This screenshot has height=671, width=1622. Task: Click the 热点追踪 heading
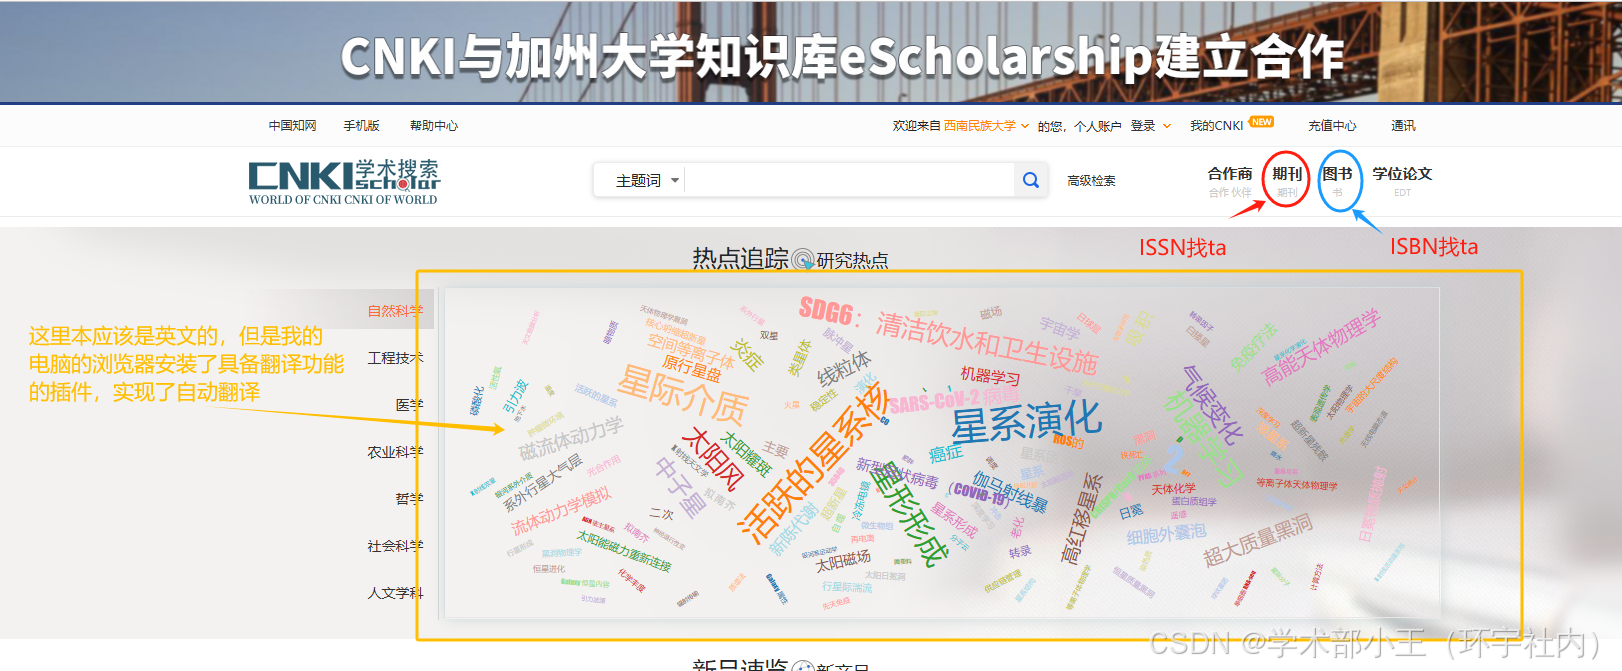pyautogui.click(x=740, y=259)
